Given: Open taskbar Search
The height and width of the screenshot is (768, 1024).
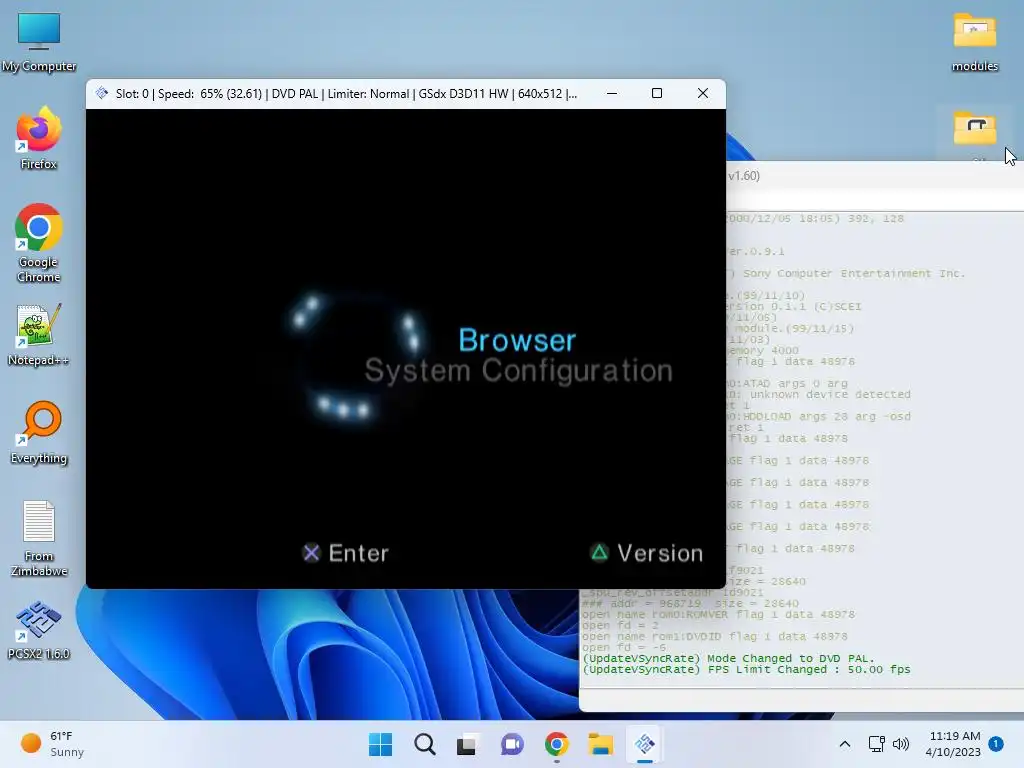Looking at the screenshot, I should [424, 744].
